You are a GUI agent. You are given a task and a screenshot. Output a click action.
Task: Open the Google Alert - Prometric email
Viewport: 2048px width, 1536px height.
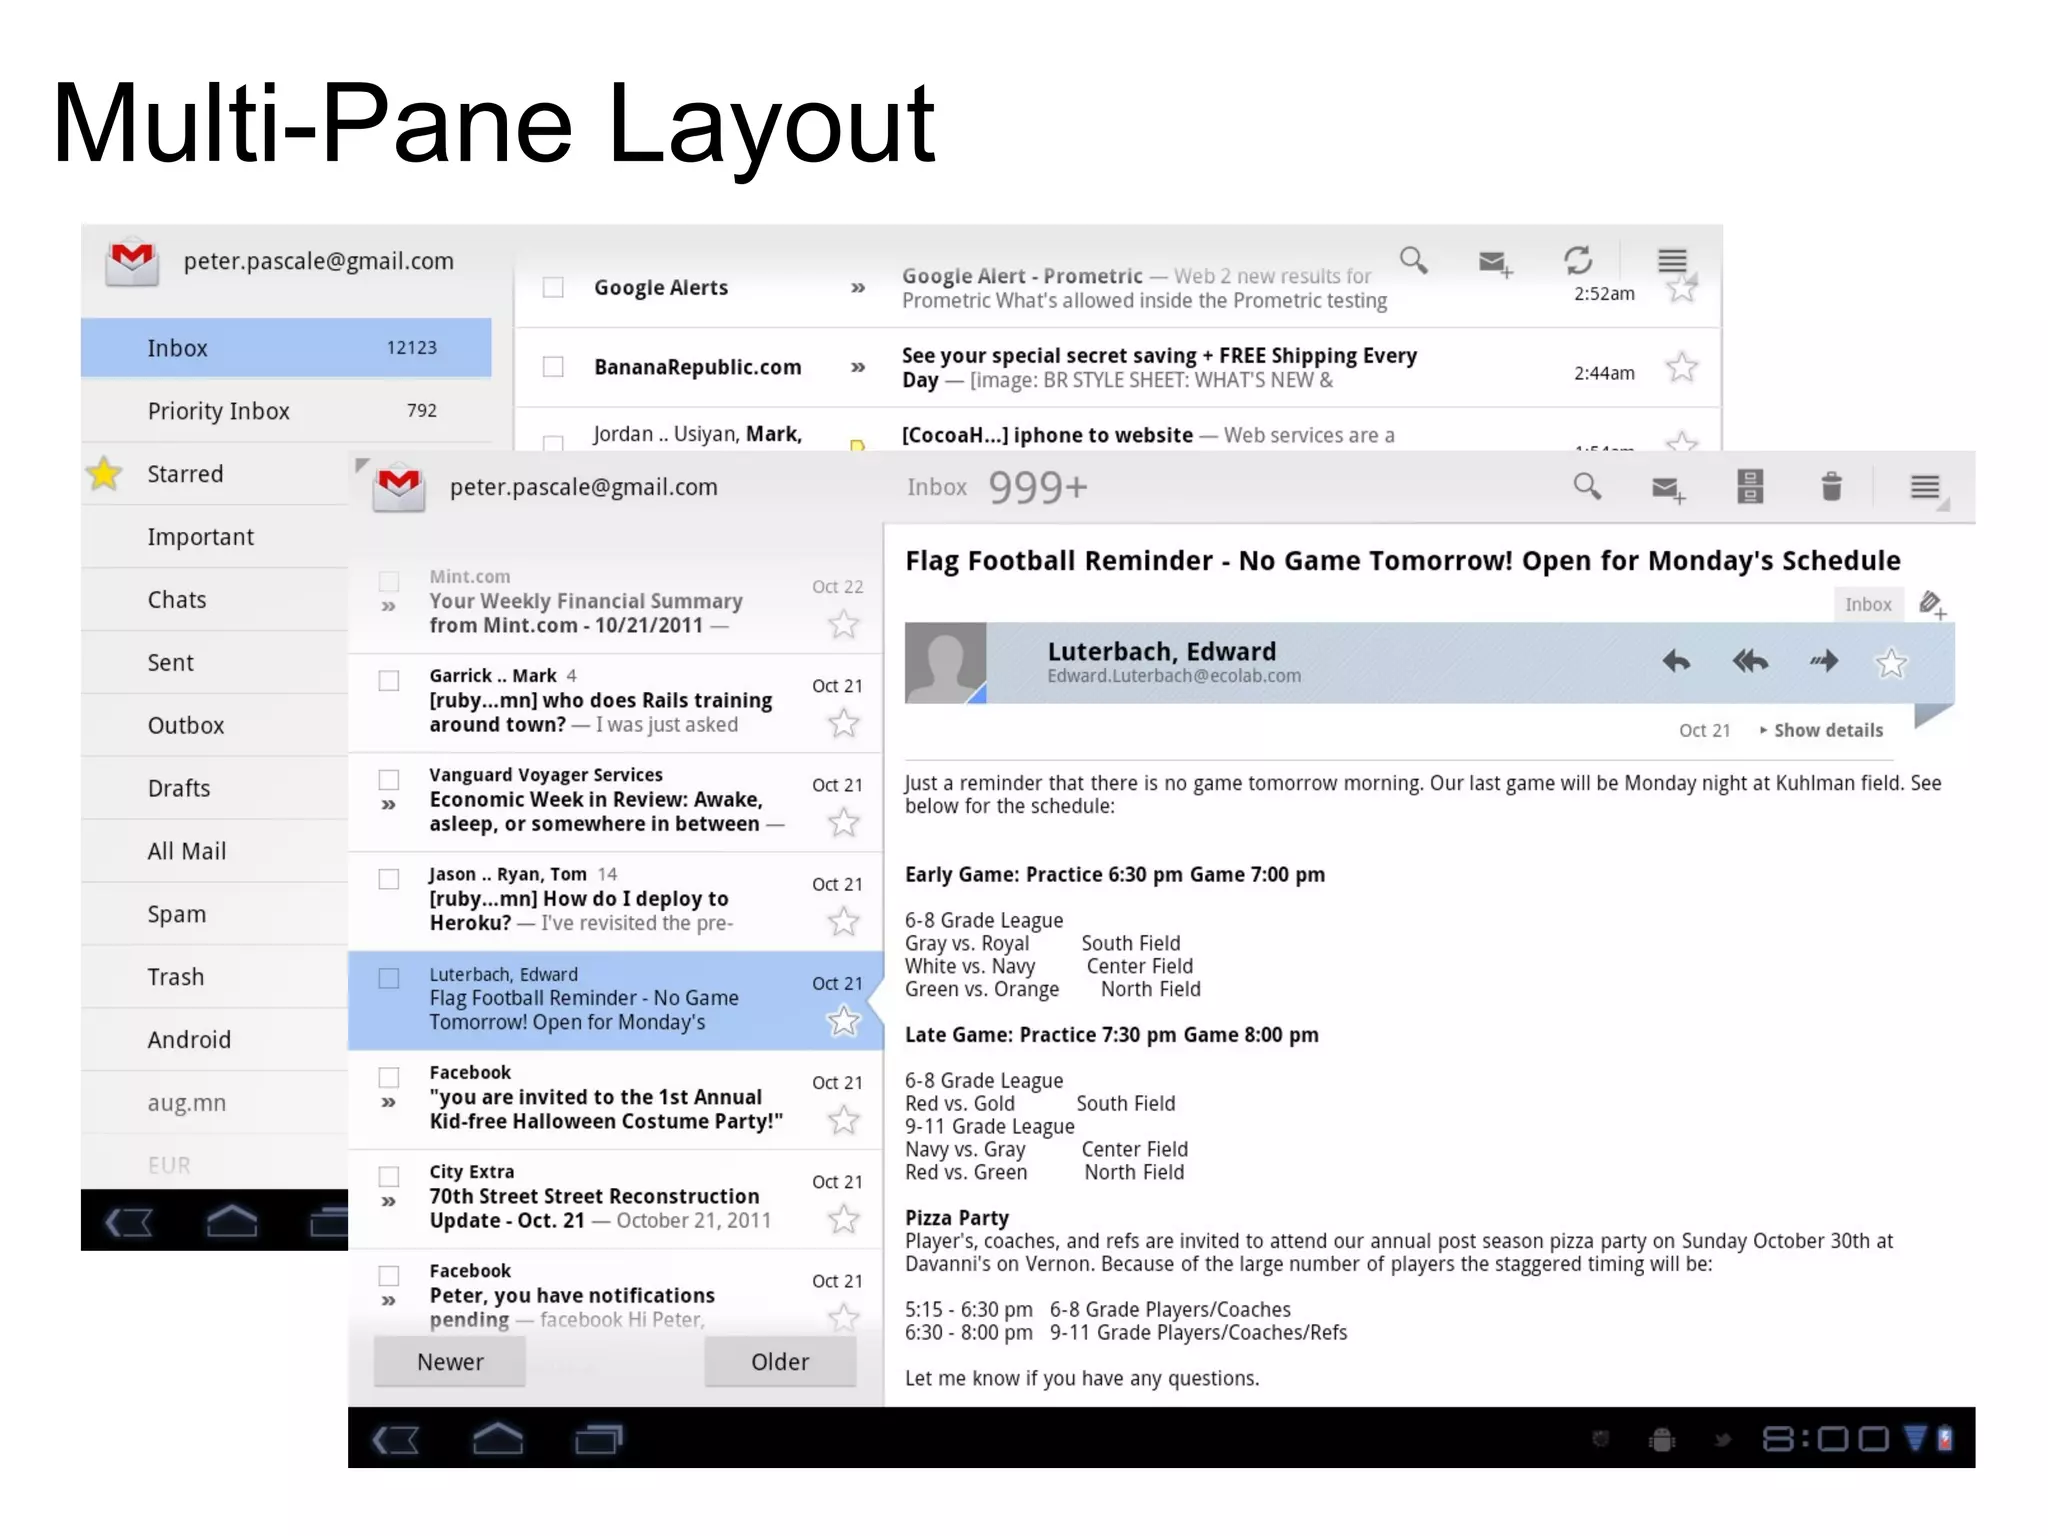coord(1118,288)
